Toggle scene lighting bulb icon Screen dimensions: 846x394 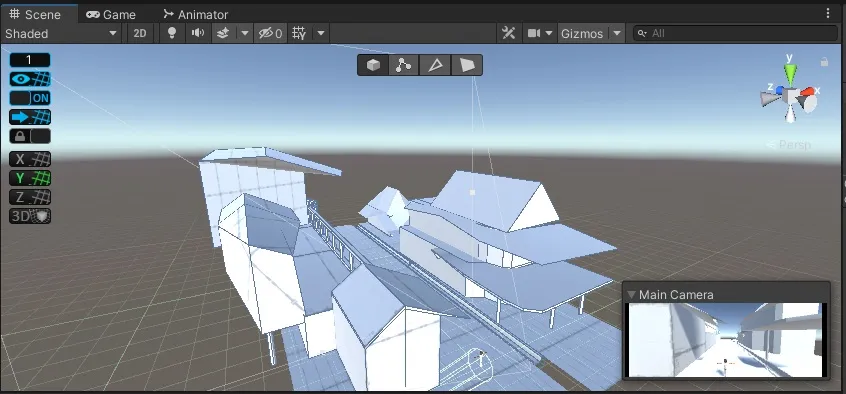[x=172, y=33]
